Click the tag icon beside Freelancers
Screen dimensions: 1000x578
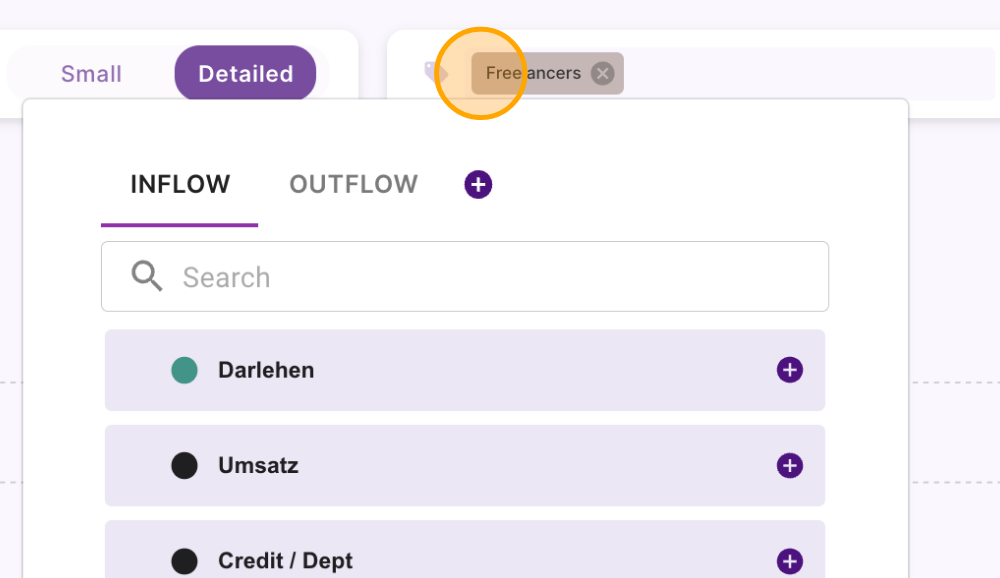(x=436, y=73)
